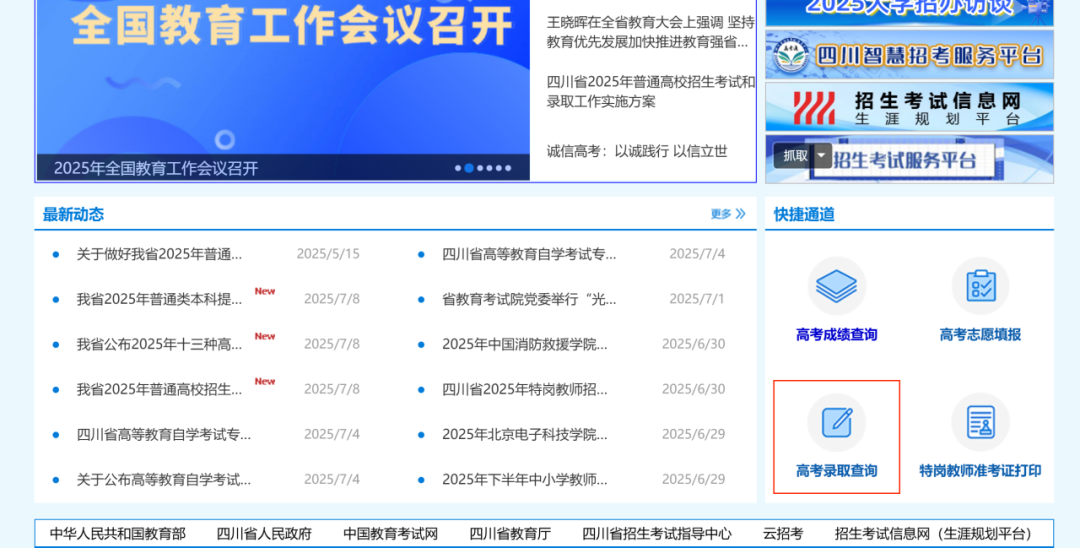The width and height of the screenshot is (1080, 548).
Task: Open news 2025年北京电子科技学院...
Action: click(525, 434)
